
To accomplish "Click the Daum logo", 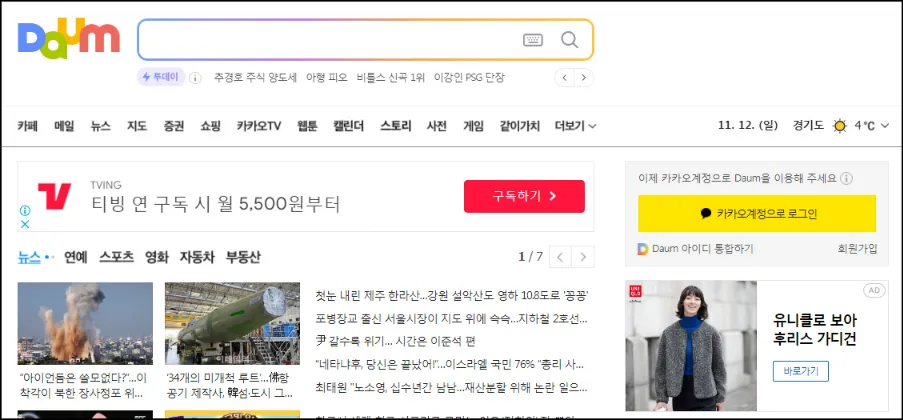I will click(x=69, y=39).
